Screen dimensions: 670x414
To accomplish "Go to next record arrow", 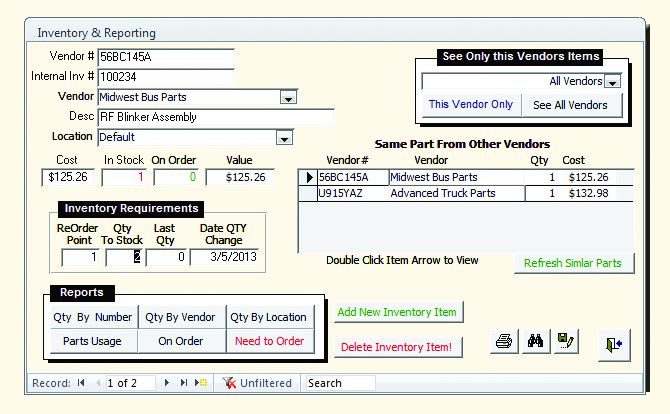I will [167, 383].
